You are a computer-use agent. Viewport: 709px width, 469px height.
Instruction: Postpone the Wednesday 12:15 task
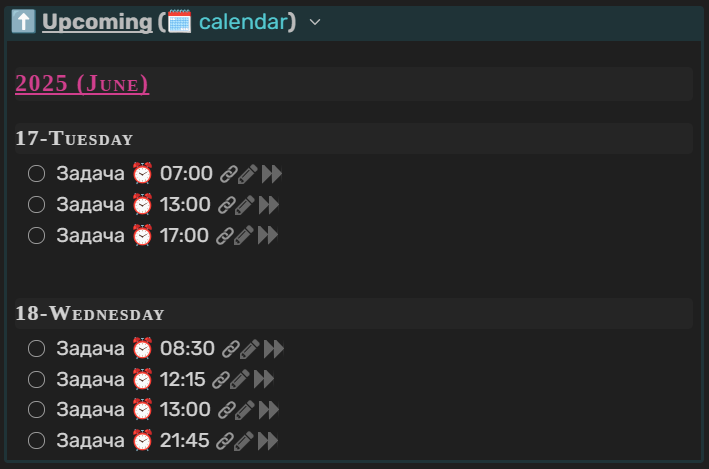click(263, 380)
